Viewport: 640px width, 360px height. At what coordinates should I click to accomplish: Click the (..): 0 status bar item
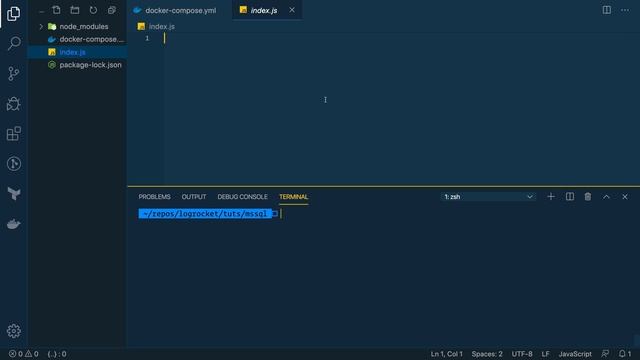pos(57,354)
